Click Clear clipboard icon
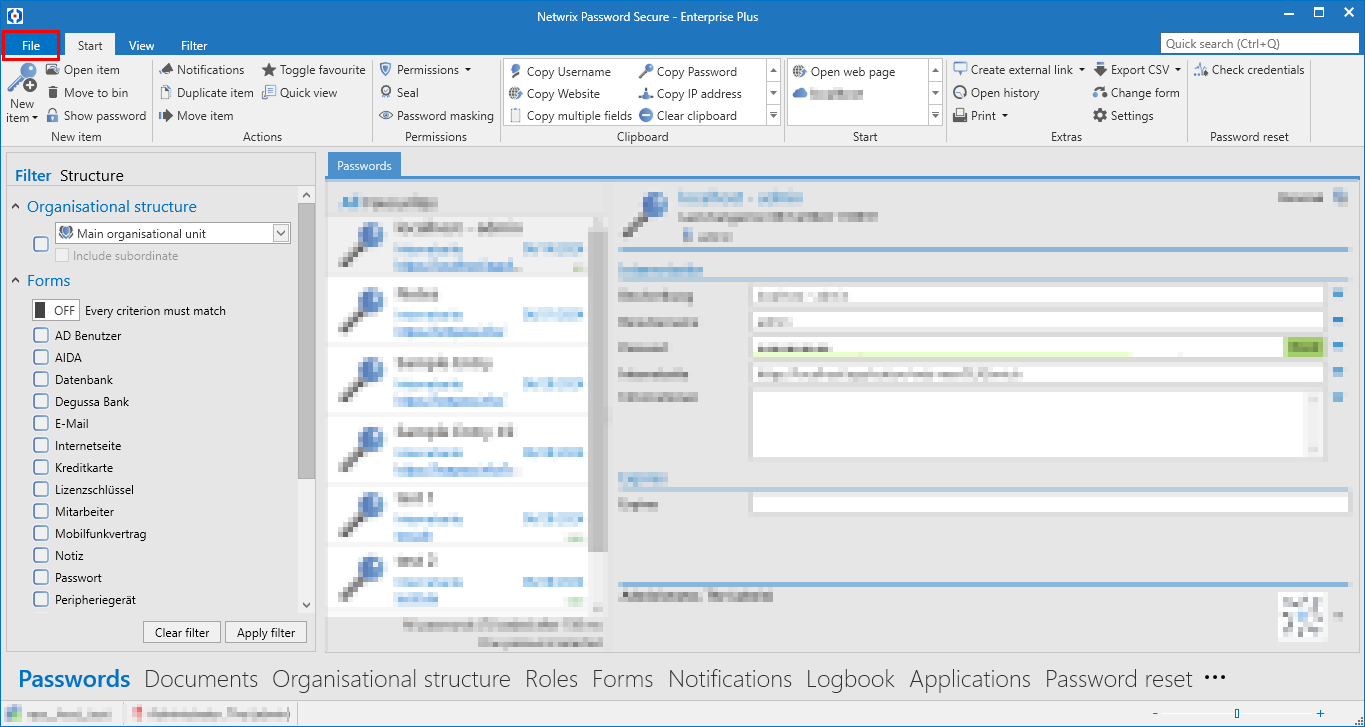The height and width of the screenshot is (727, 1365). click(646, 116)
